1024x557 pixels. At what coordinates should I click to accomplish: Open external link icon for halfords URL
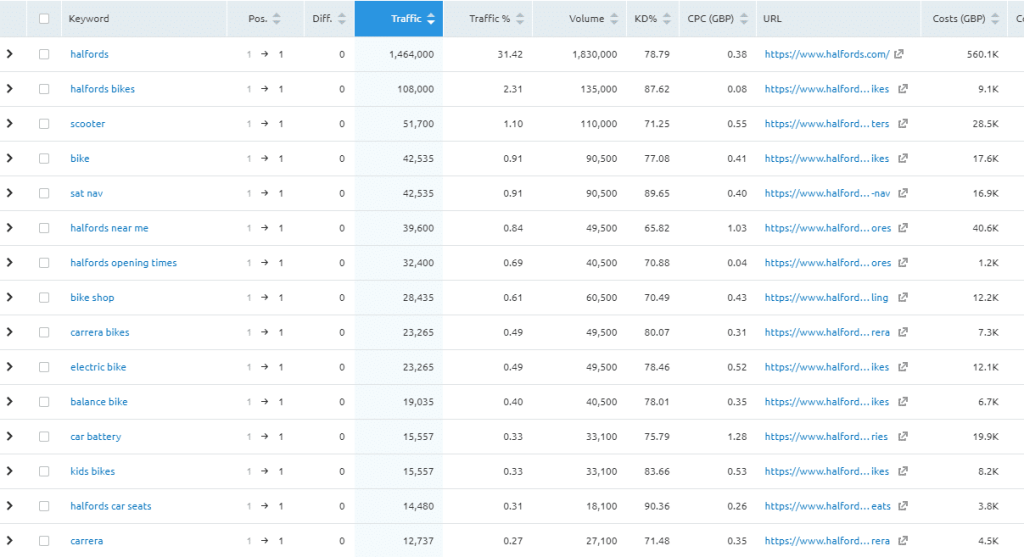(x=899, y=55)
